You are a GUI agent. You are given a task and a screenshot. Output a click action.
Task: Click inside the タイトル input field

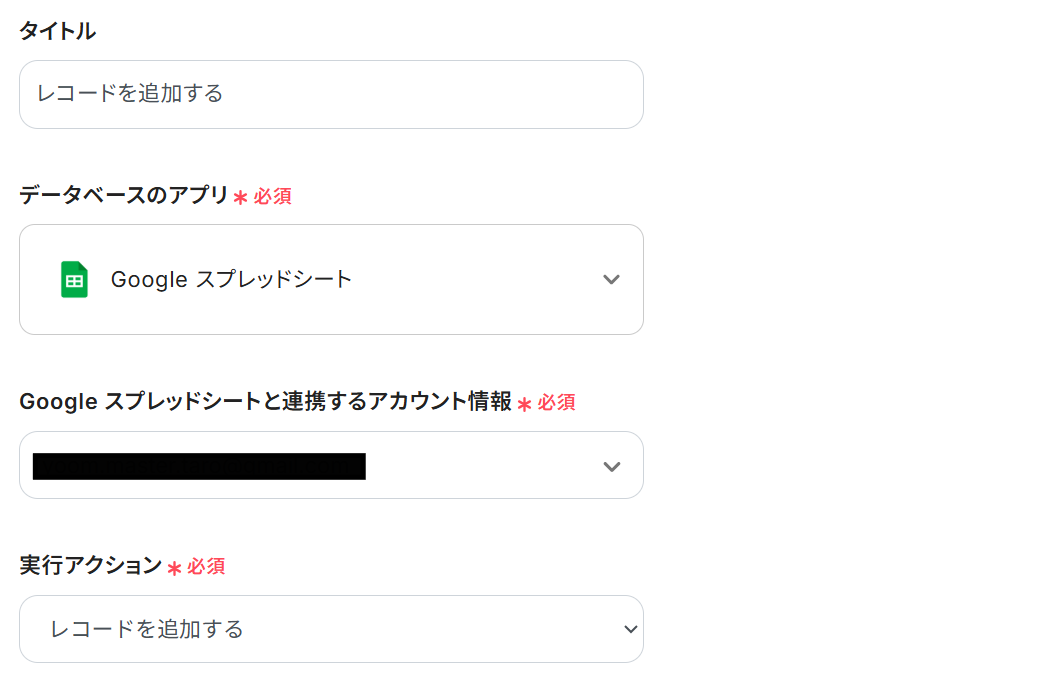tap(330, 94)
